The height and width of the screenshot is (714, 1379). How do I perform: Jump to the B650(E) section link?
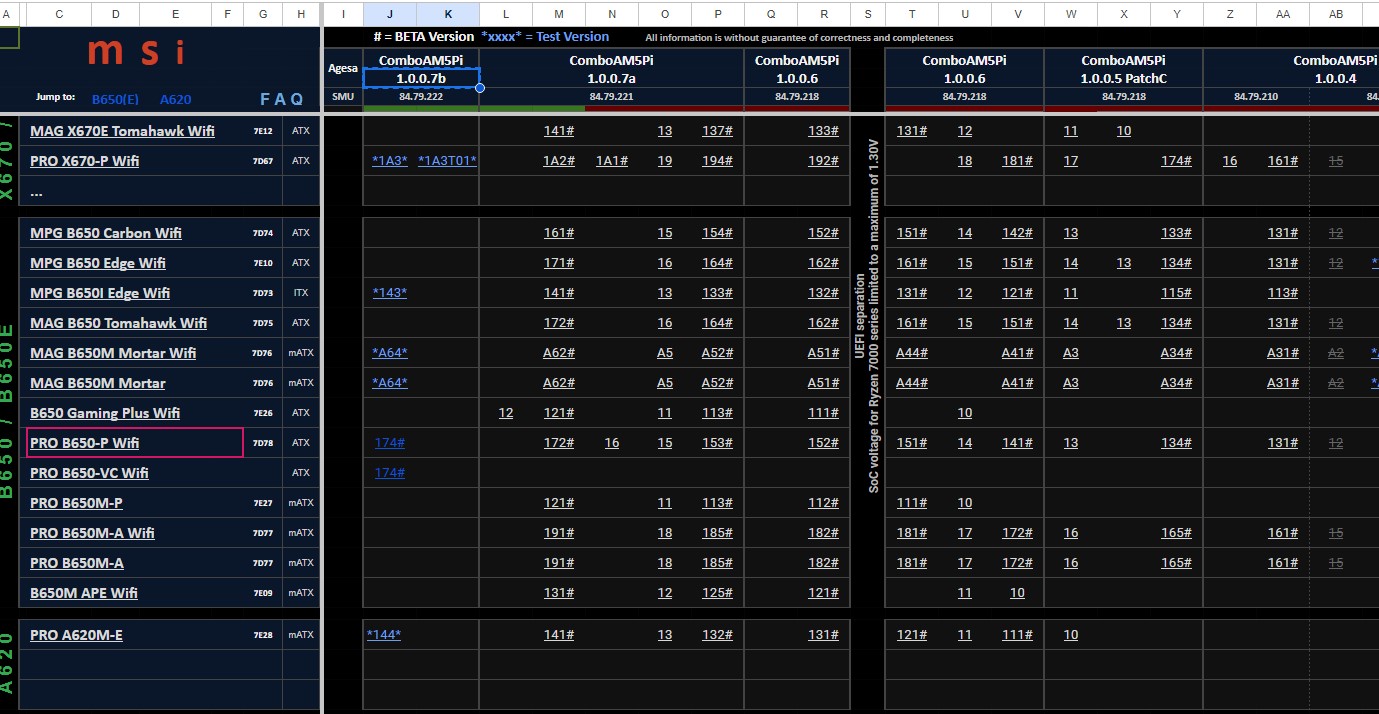pos(115,99)
